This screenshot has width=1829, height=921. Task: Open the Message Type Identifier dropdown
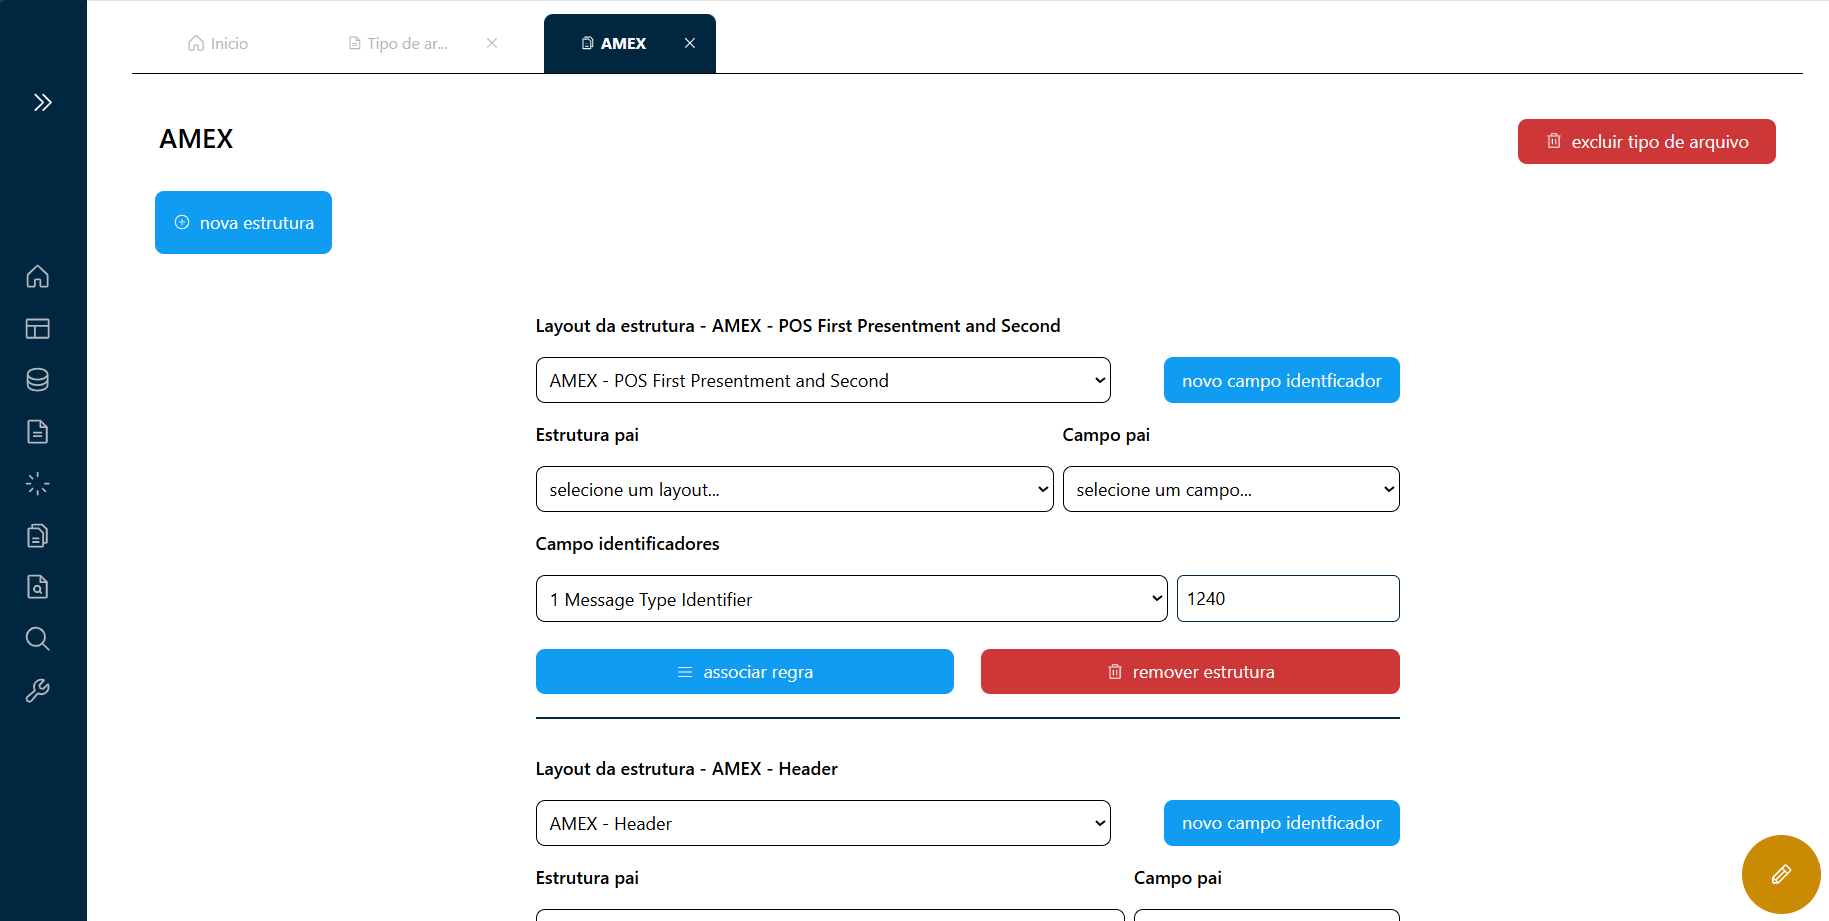(x=851, y=599)
